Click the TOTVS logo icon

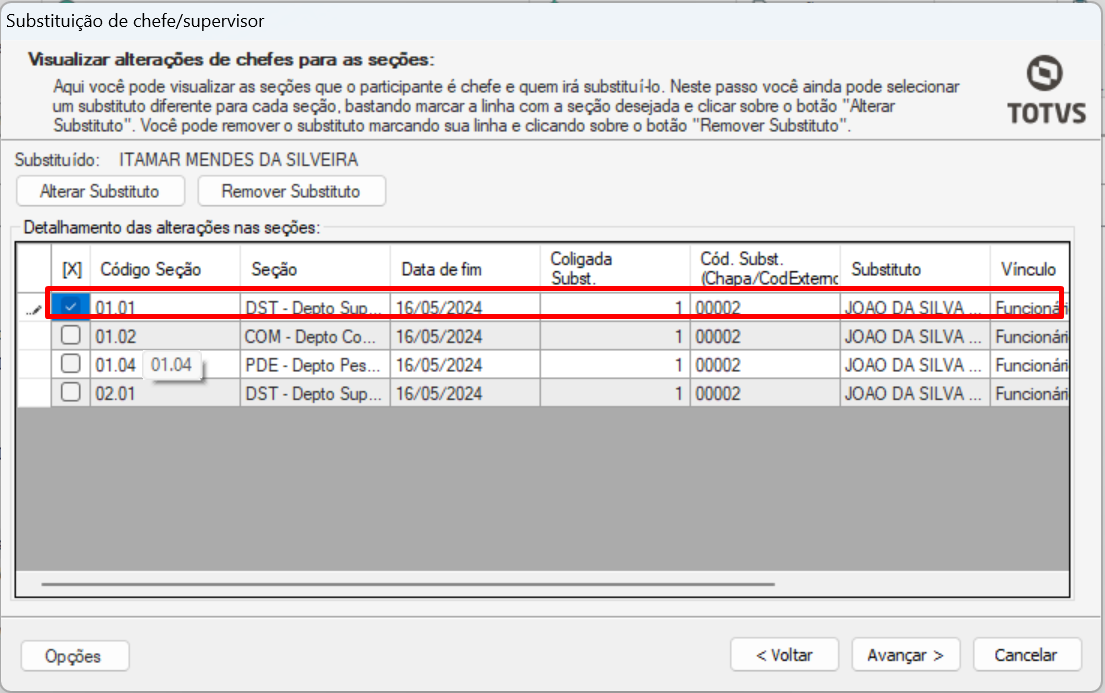[x=1045, y=73]
